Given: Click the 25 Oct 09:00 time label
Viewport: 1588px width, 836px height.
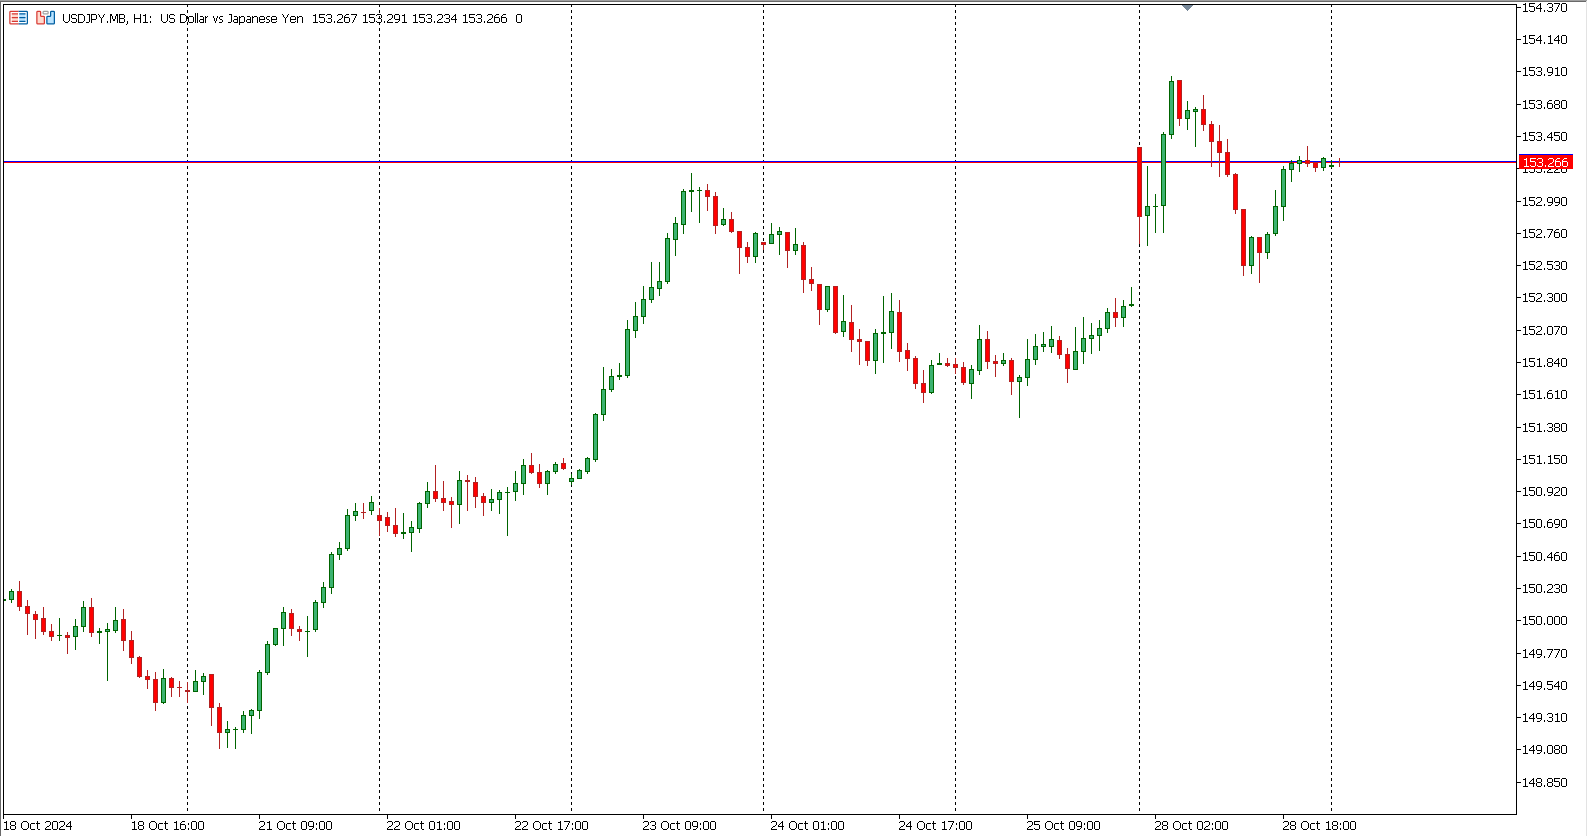Looking at the screenshot, I should [1064, 825].
